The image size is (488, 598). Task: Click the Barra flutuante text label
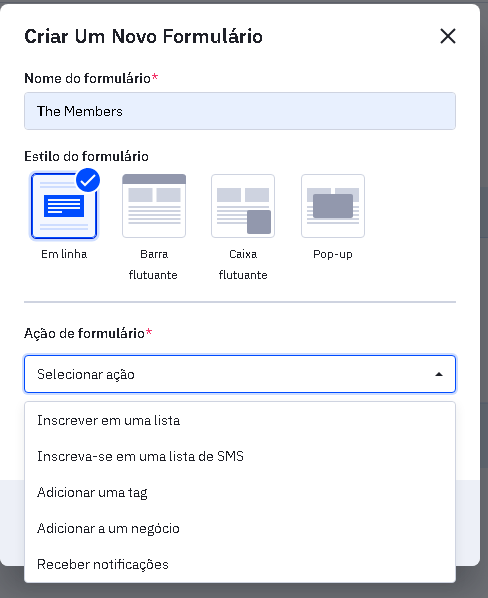pos(153,264)
